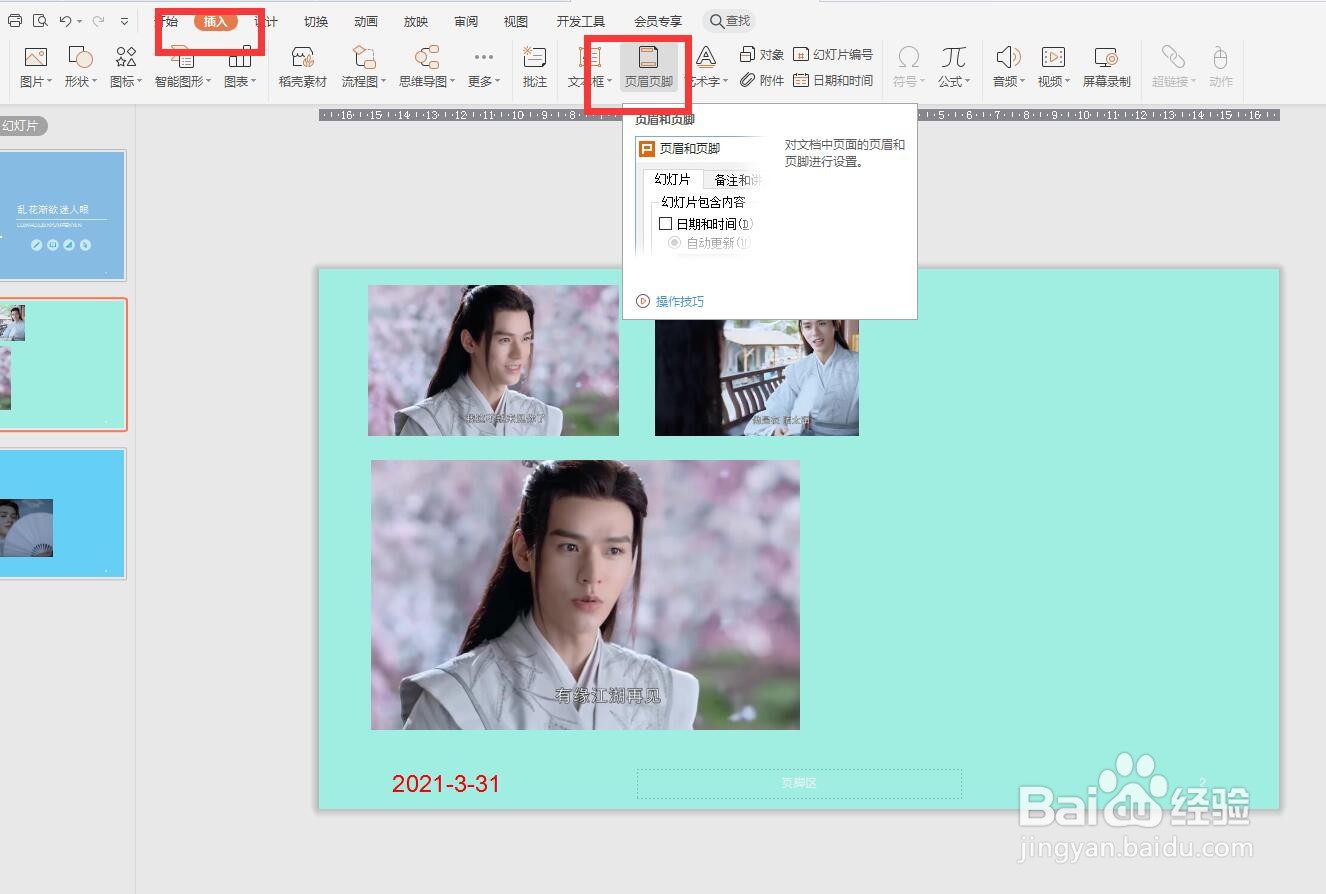Switch to the 动画 tab
This screenshot has width=1326, height=894.
366,21
